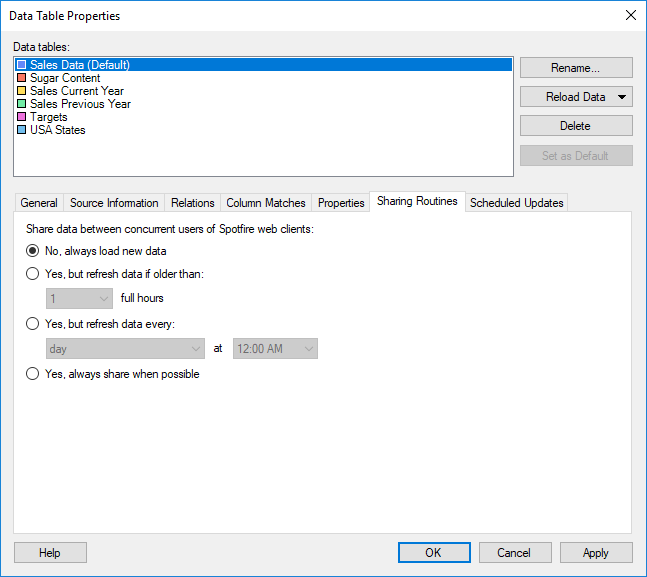Select the Sales Data (Default) table

coord(263,65)
